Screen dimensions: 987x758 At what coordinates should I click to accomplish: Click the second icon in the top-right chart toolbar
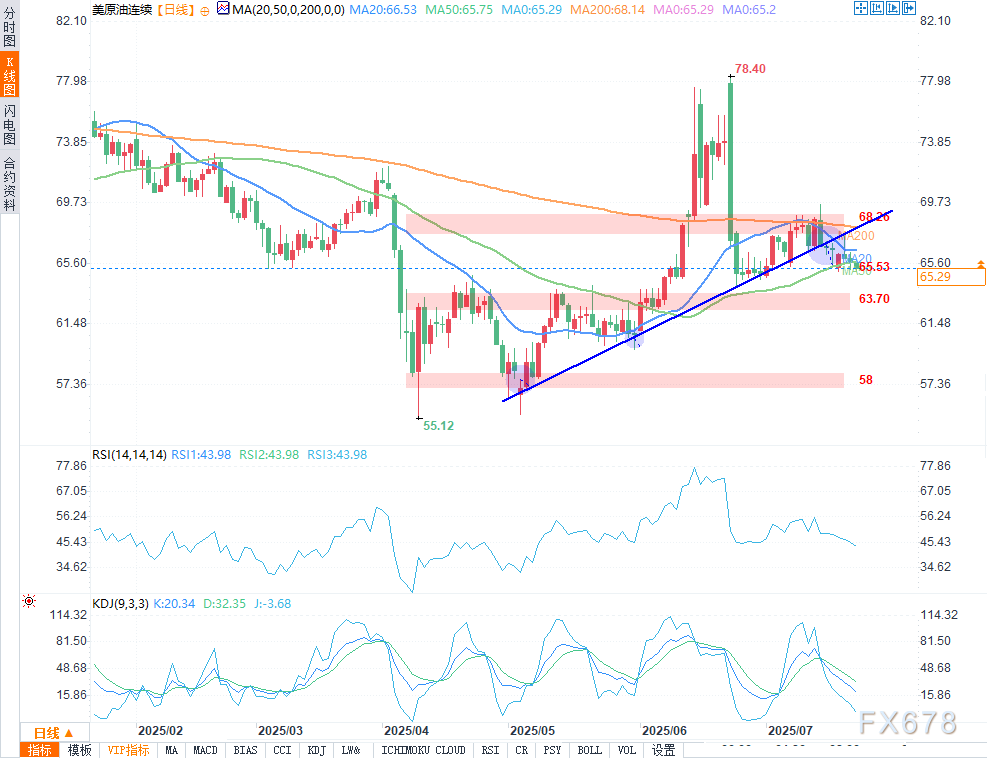pyautogui.click(x=877, y=9)
